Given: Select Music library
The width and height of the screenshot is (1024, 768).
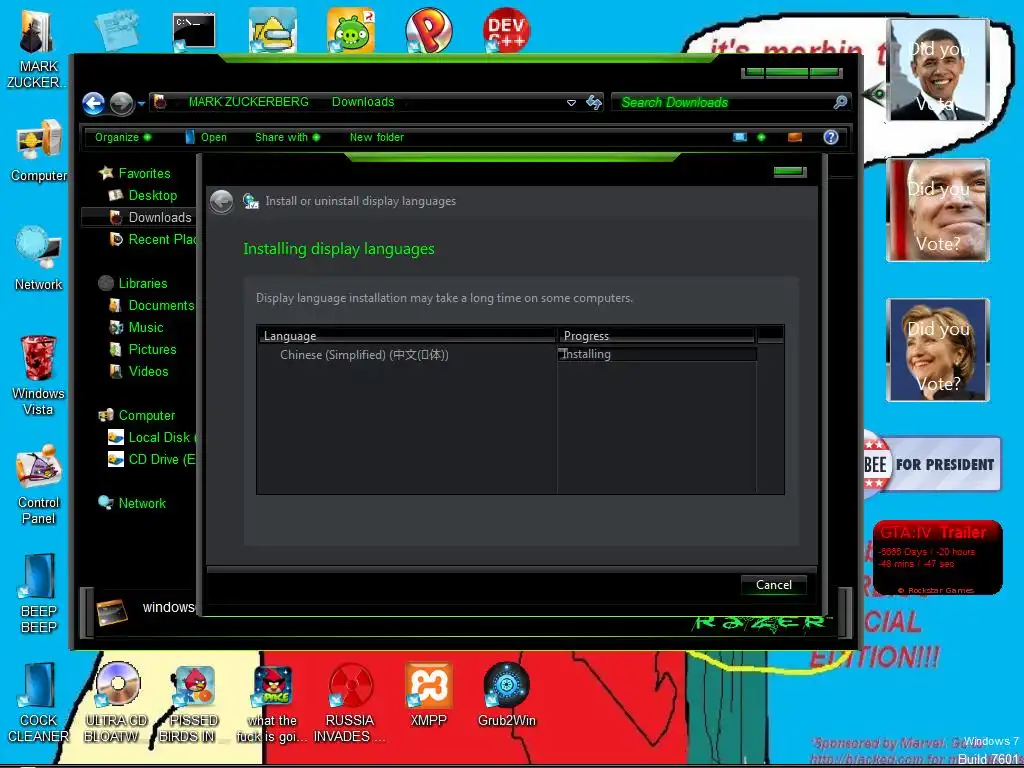Looking at the screenshot, I should pyautogui.click(x=137, y=327).
